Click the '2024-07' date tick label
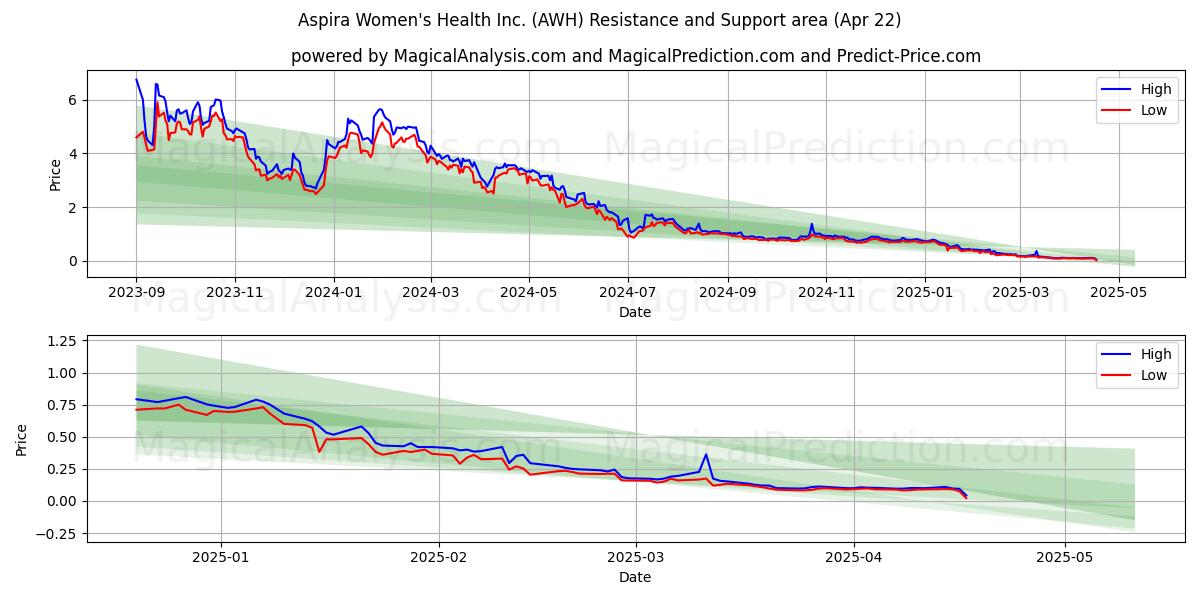The height and width of the screenshot is (600, 1200). point(627,293)
